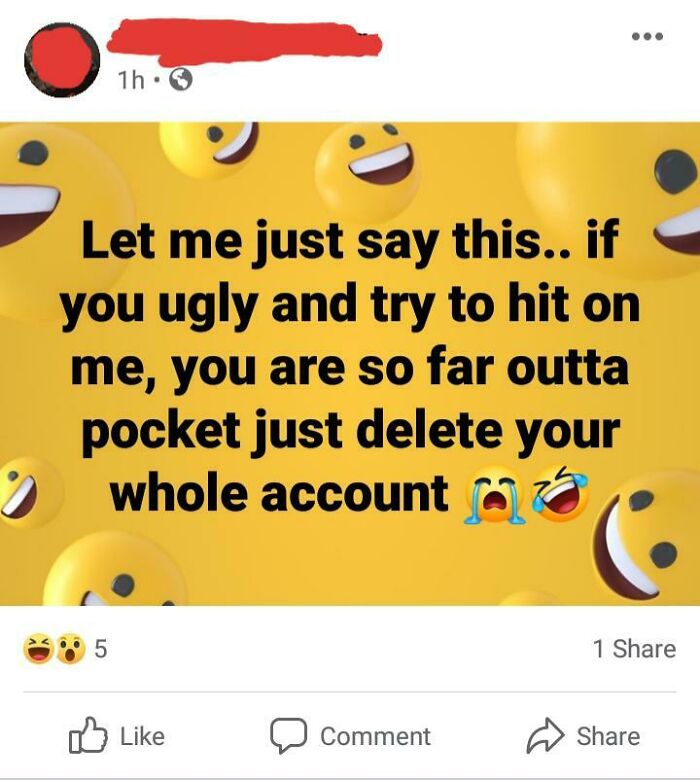Click the word 'account' in the post
700x780 pixels.
click(355, 493)
